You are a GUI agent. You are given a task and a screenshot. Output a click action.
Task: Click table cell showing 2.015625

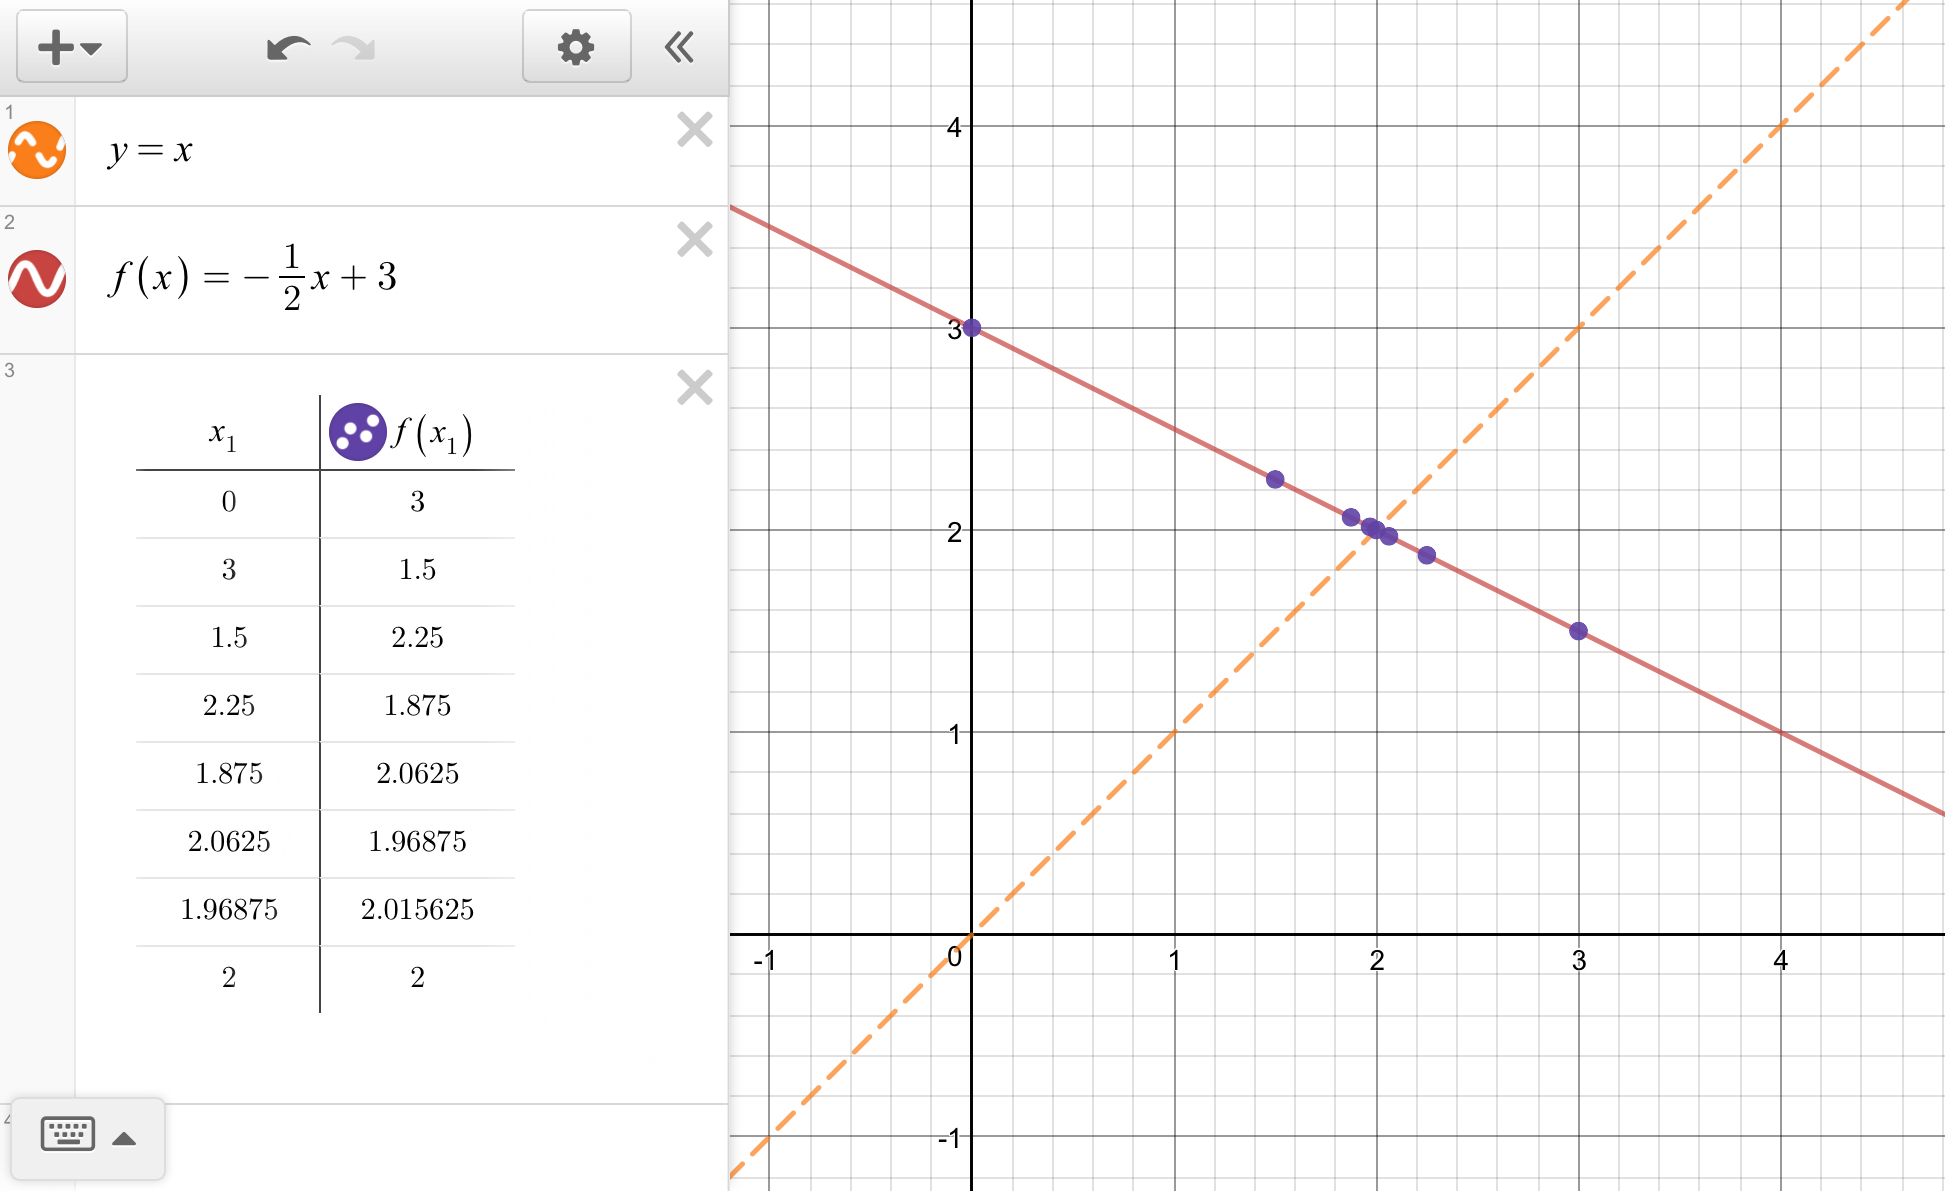pyautogui.click(x=417, y=909)
